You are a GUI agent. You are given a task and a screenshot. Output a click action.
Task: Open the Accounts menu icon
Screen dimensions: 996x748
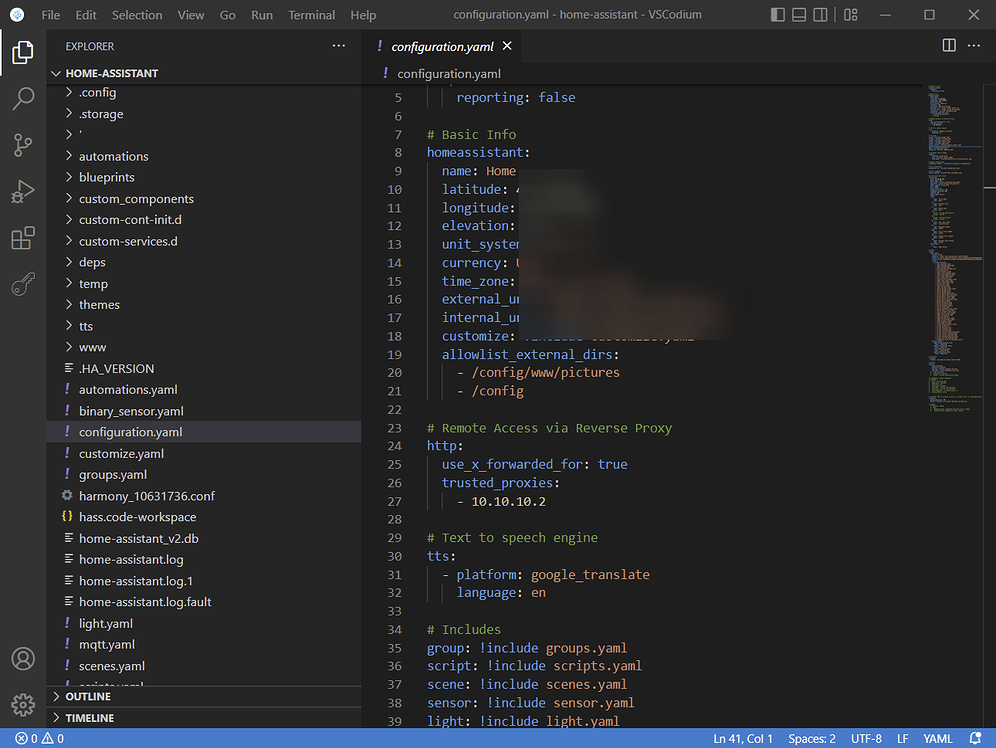point(23,659)
